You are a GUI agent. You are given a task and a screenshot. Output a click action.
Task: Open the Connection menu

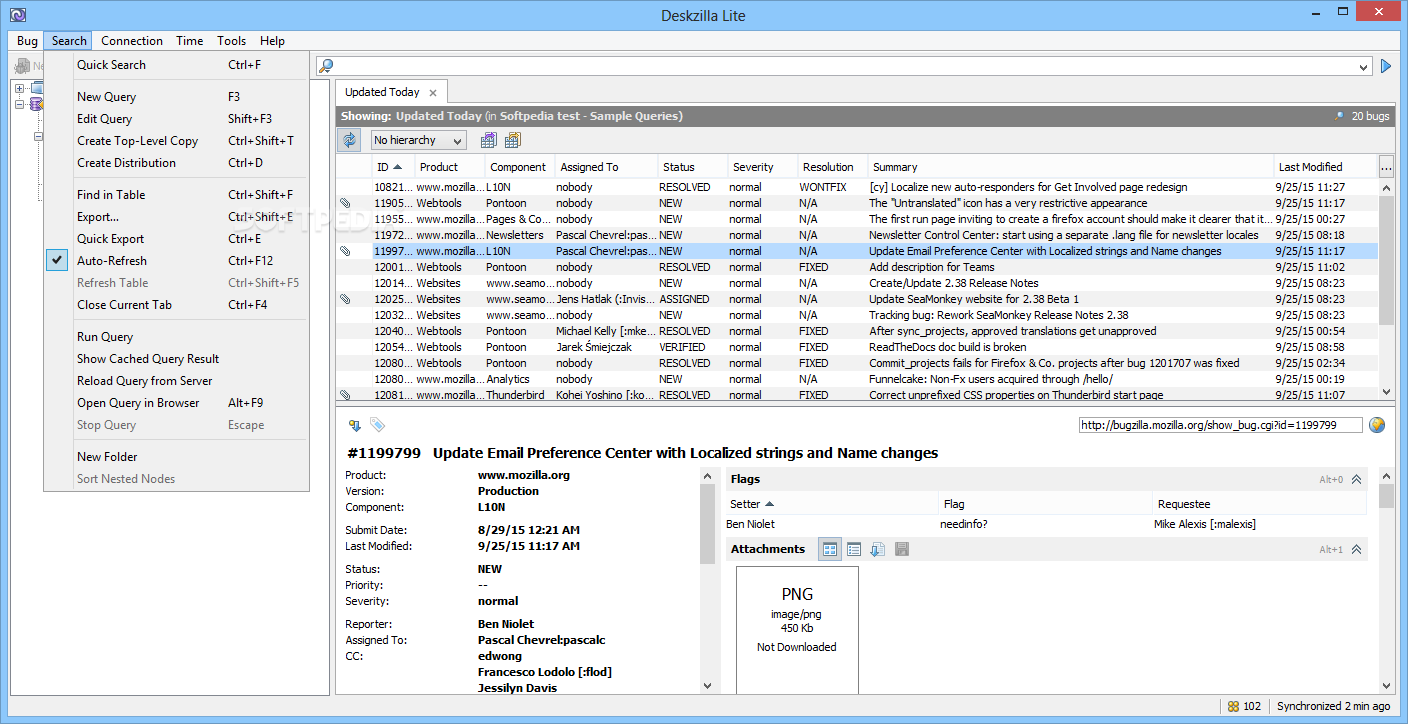(132, 41)
